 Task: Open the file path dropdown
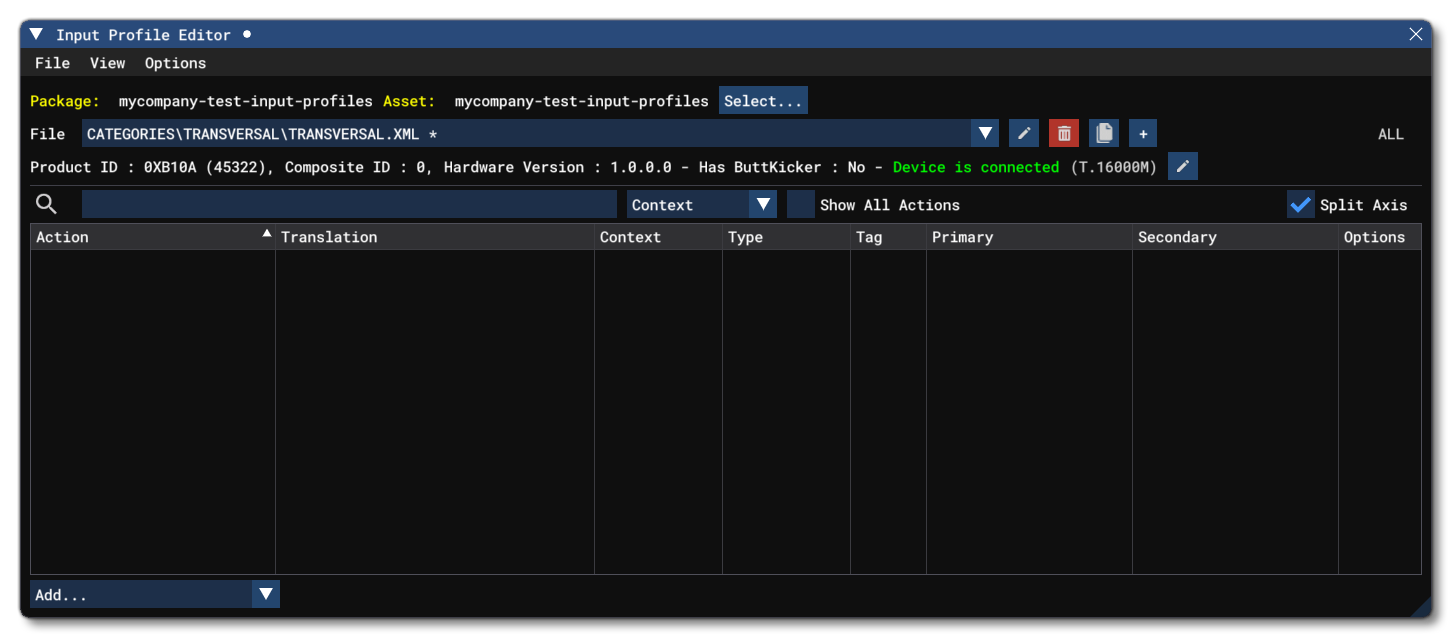984,133
